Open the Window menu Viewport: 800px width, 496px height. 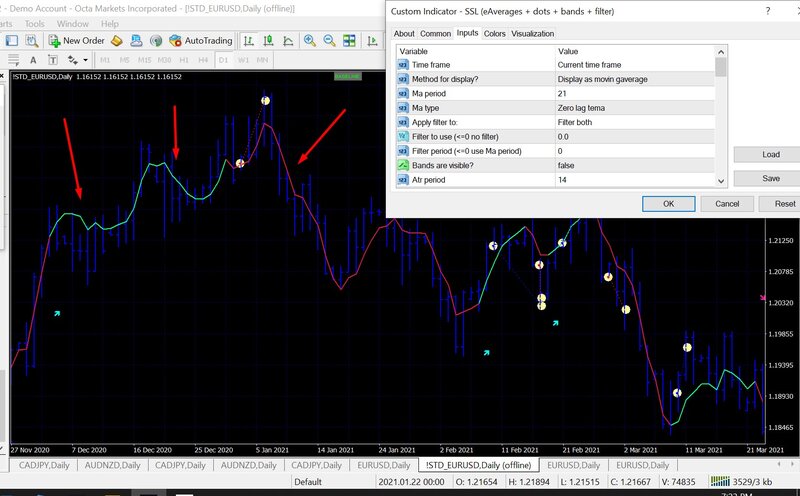[x=72, y=23]
